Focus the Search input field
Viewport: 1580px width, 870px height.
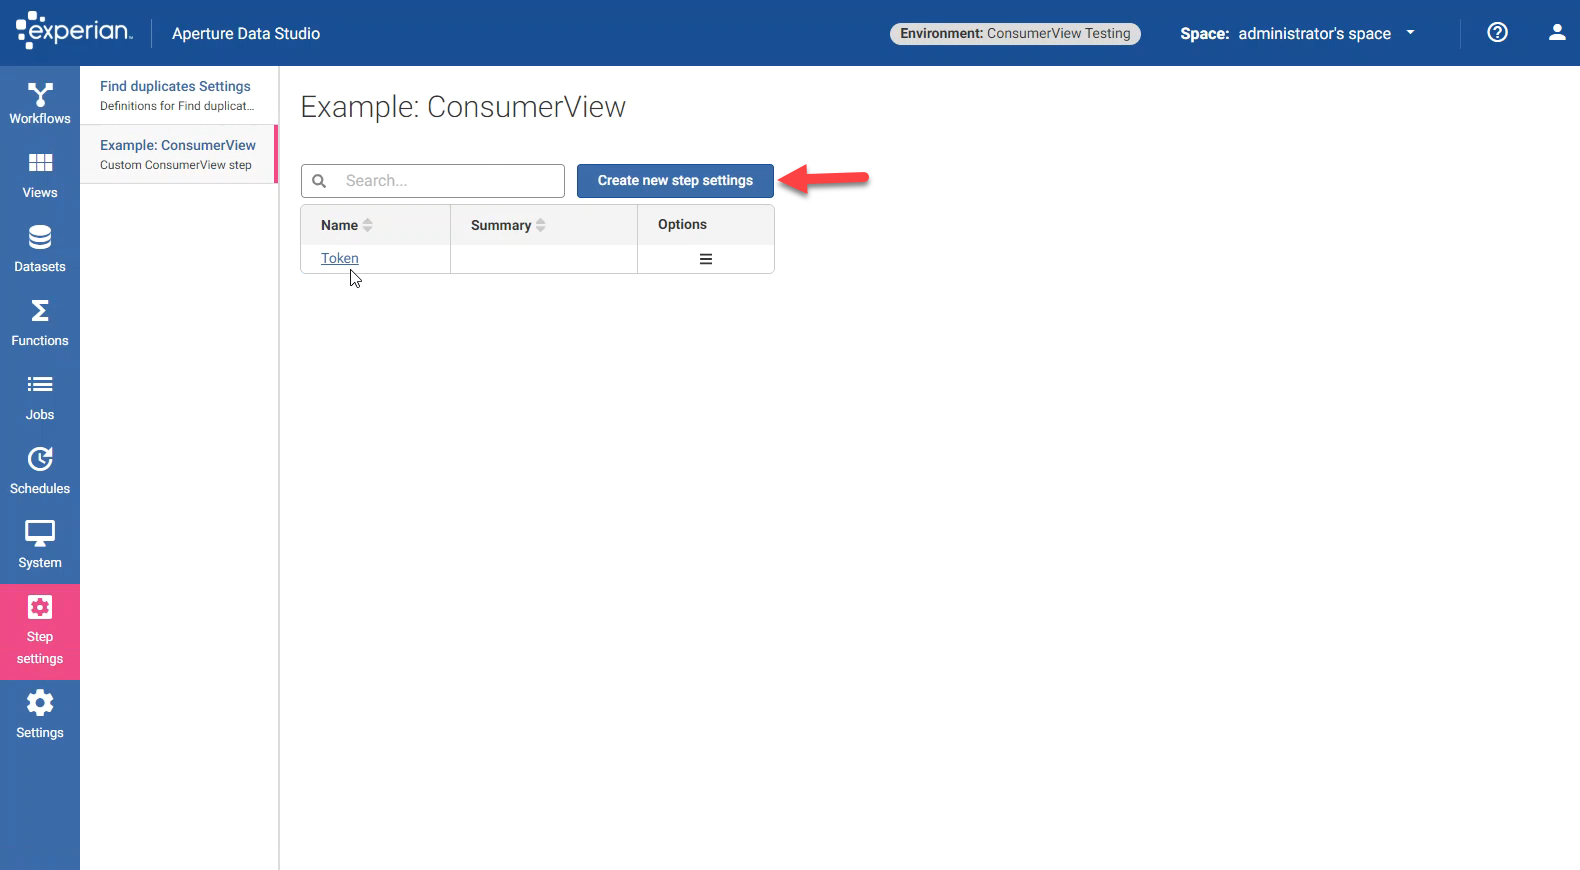click(433, 181)
